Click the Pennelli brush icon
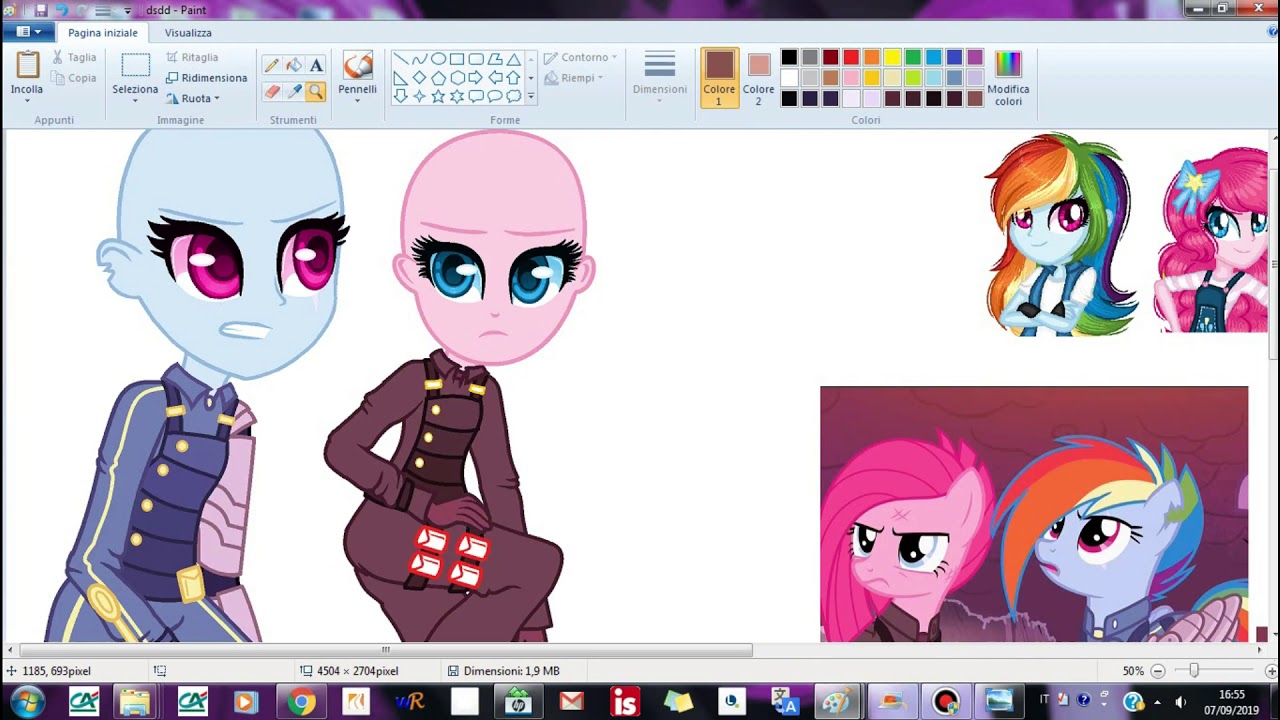Screen dimensions: 1280x720 click(357, 66)
